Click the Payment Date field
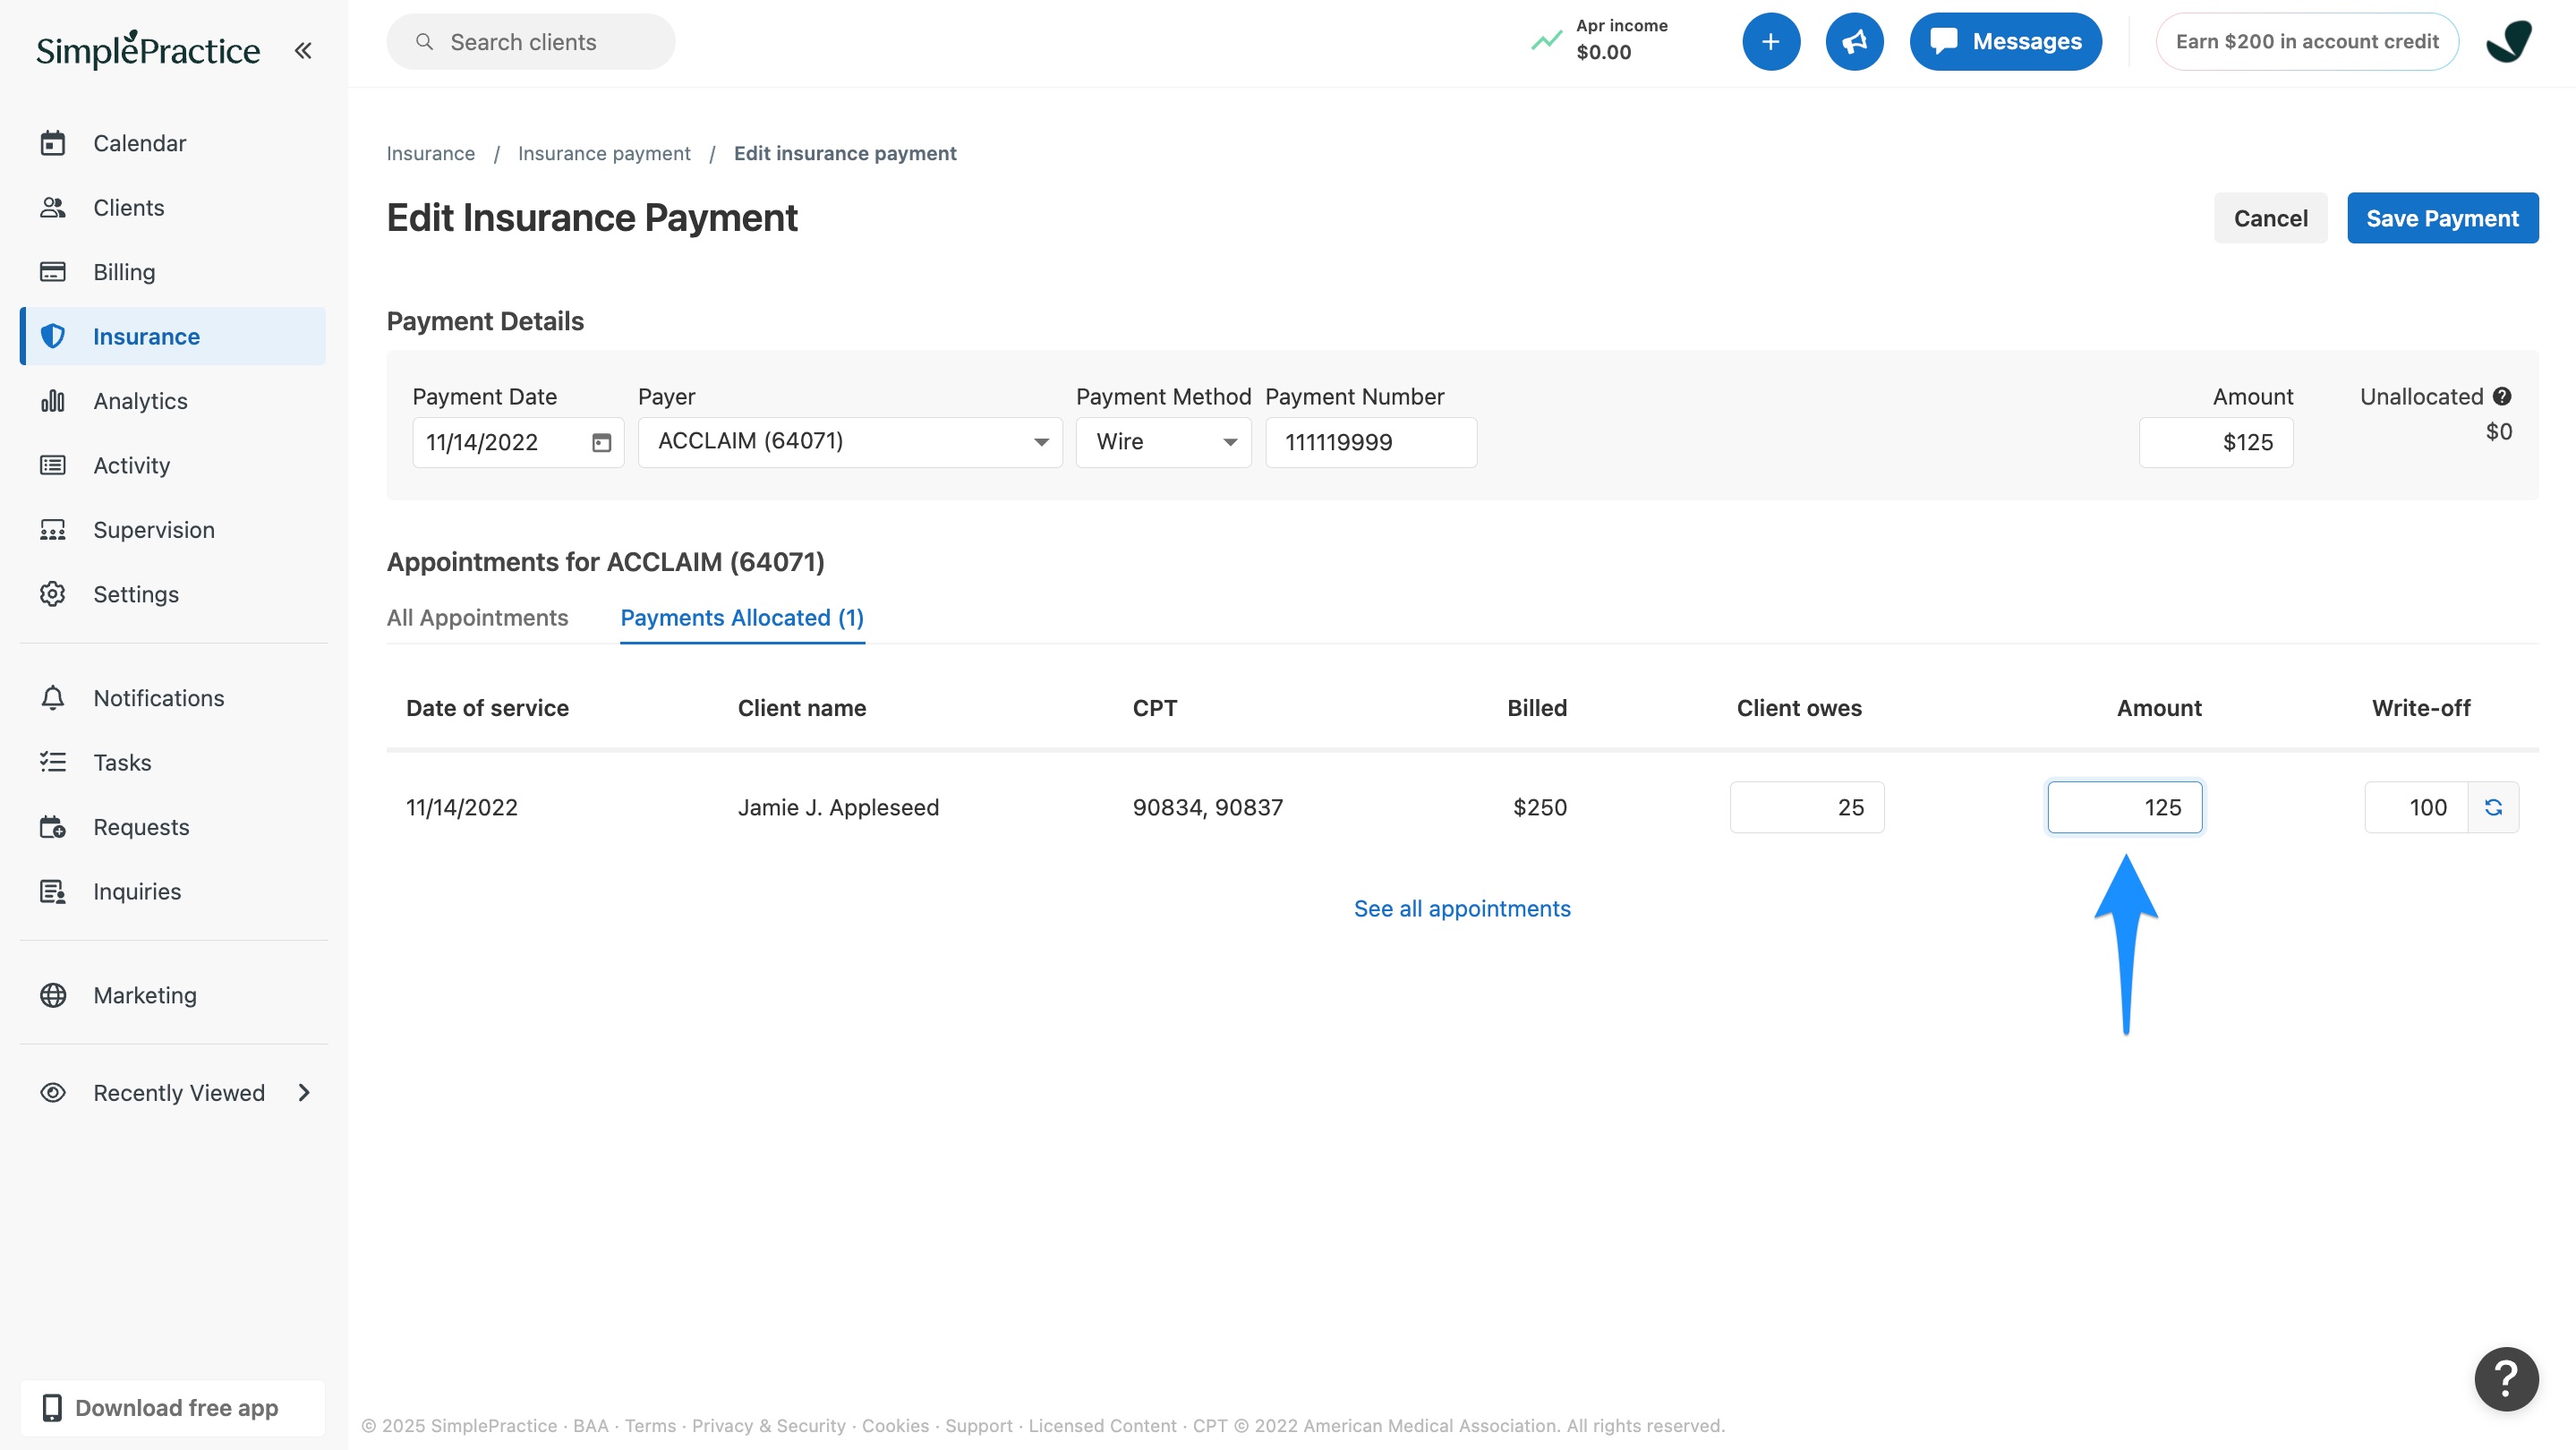The width and height of the screenshot is (2576, 1450). coord(518,442)
